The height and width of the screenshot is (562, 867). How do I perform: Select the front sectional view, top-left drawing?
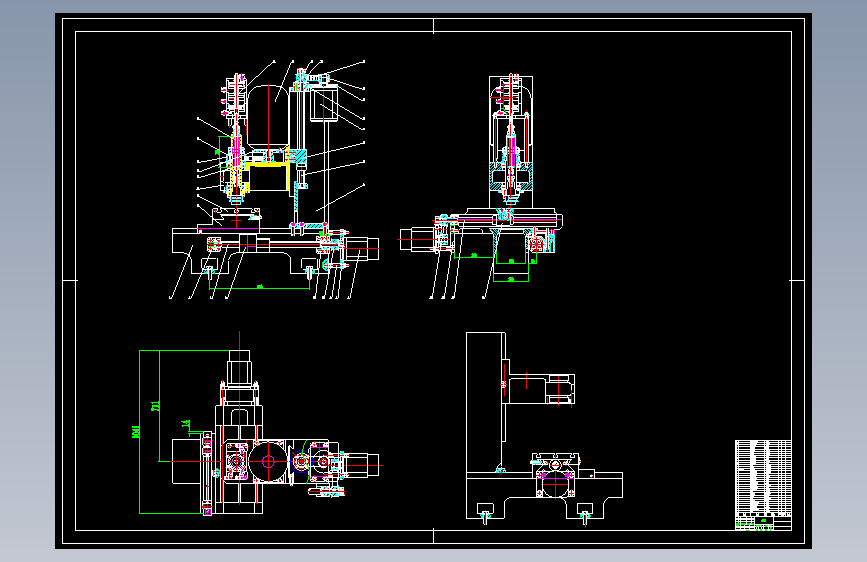[275, 180]
